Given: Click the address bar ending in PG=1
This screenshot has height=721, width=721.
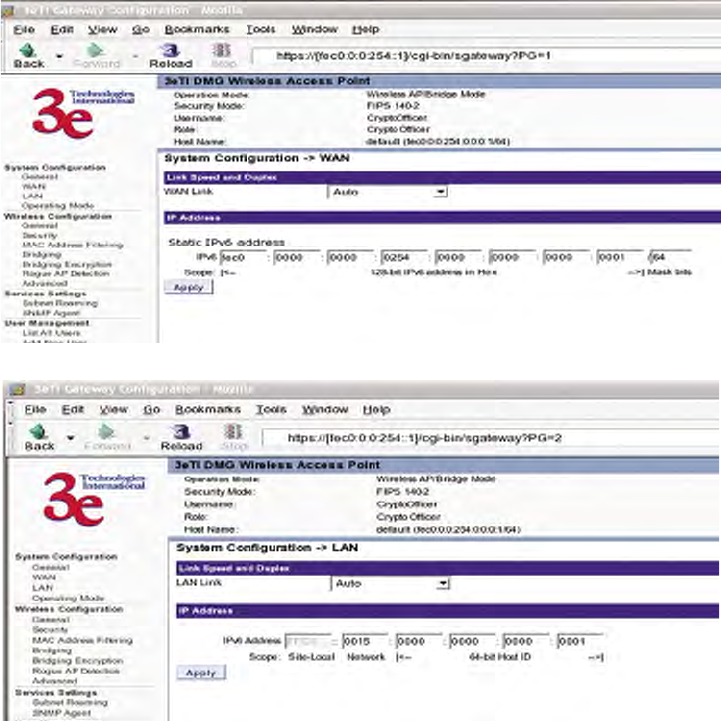Looking at the screenshot, I should 486,56.
